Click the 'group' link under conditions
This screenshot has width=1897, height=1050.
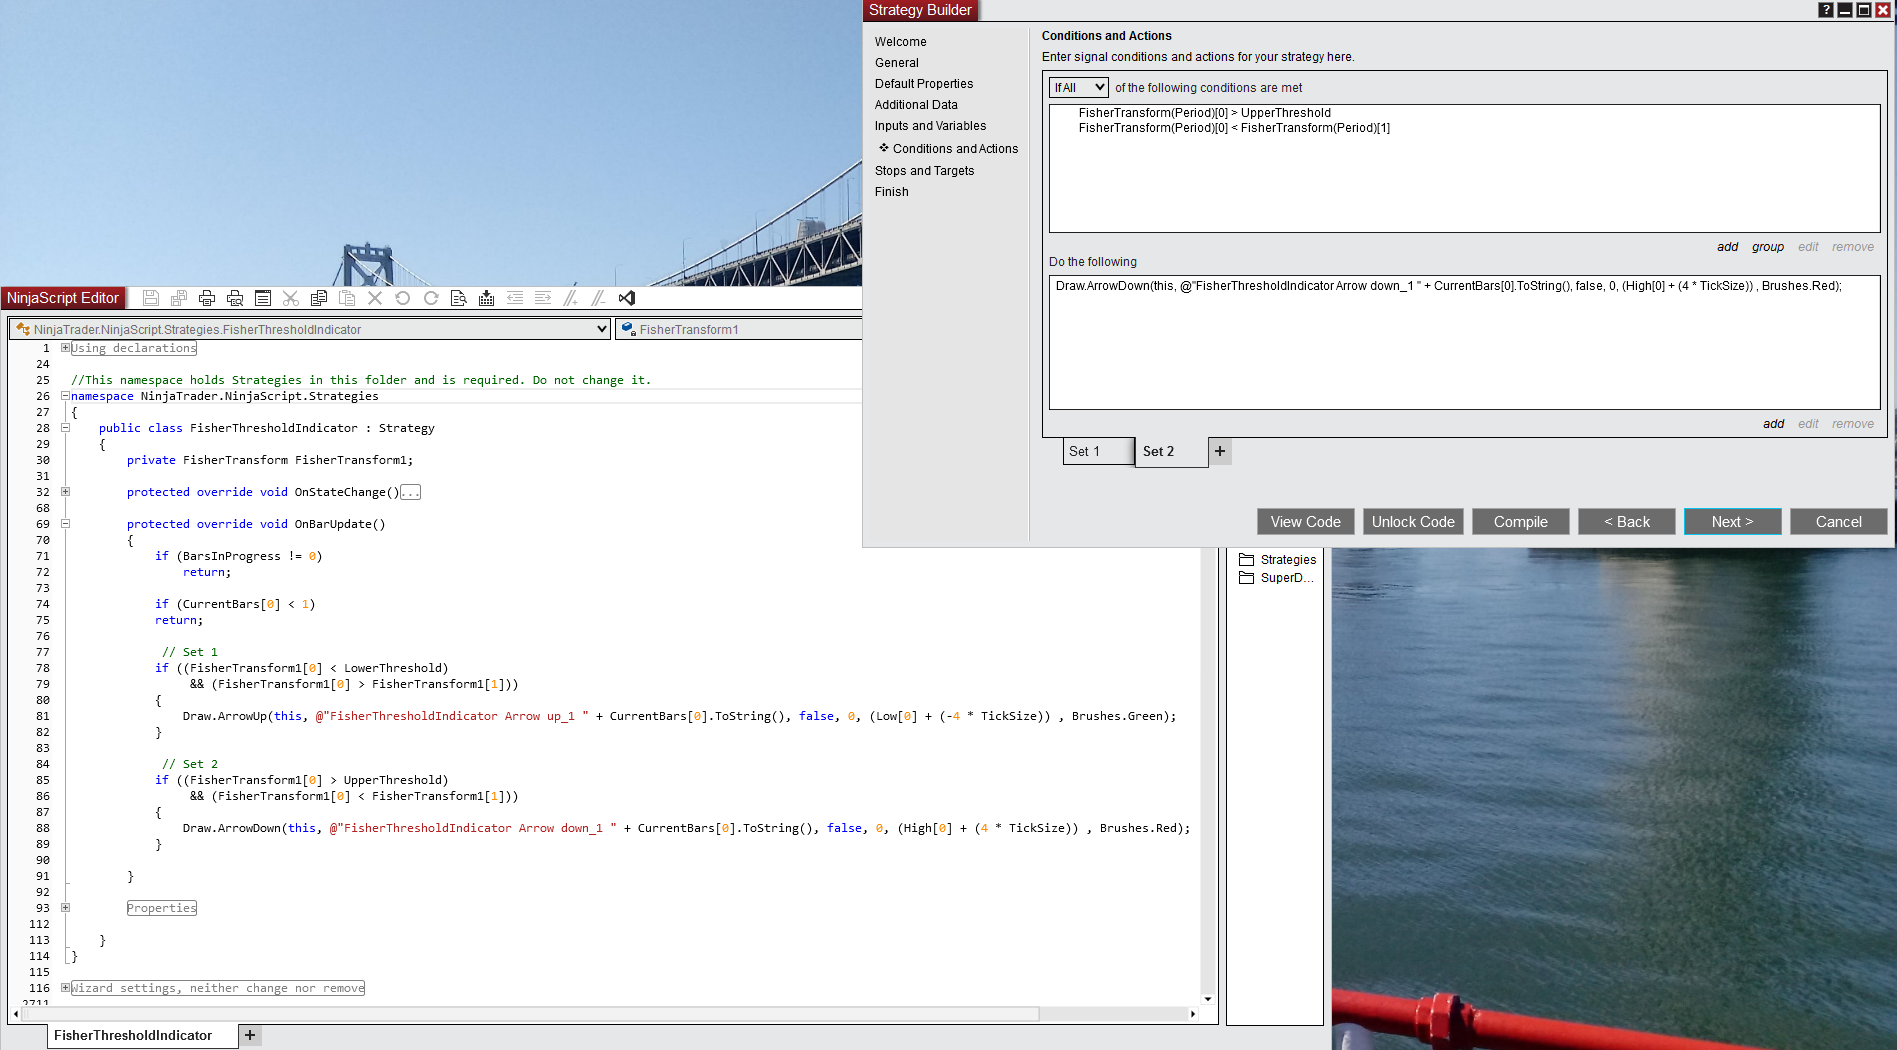coord(1768,247)
